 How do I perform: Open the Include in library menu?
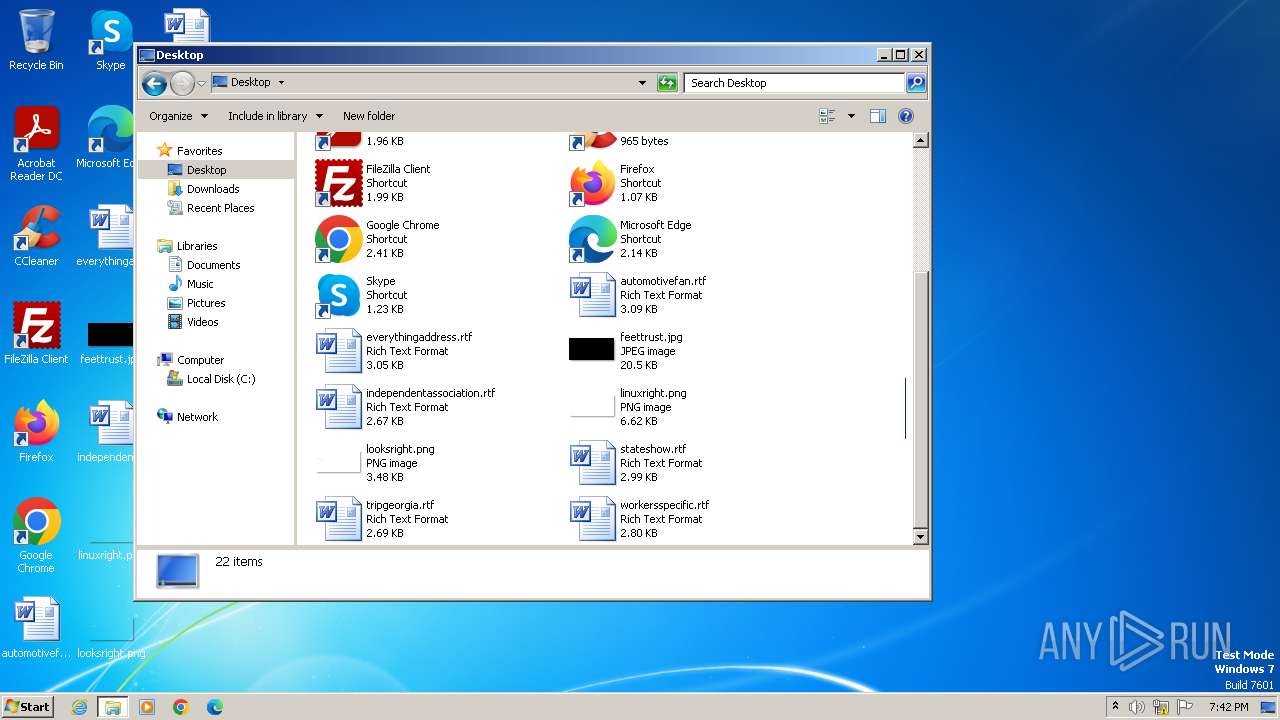pyautogui.click(x=275, y=116)
